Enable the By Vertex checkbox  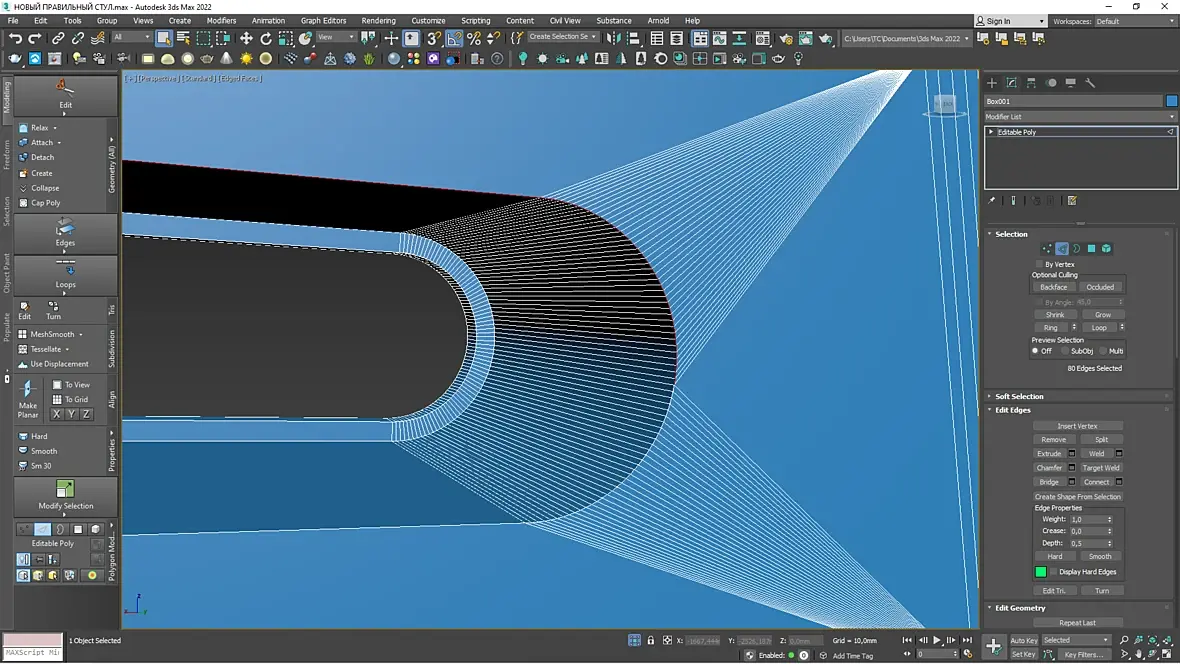pyautogui.click(x=1039, y=264)
